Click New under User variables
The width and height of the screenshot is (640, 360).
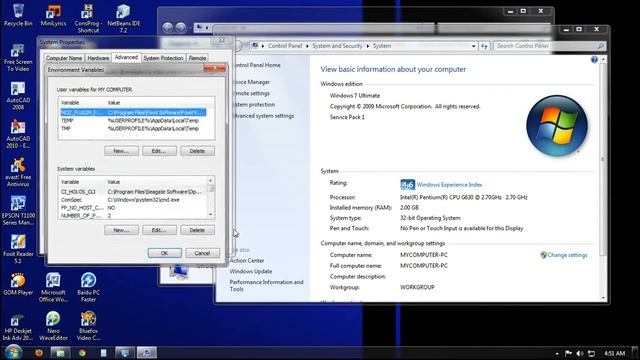coord(121,151)
